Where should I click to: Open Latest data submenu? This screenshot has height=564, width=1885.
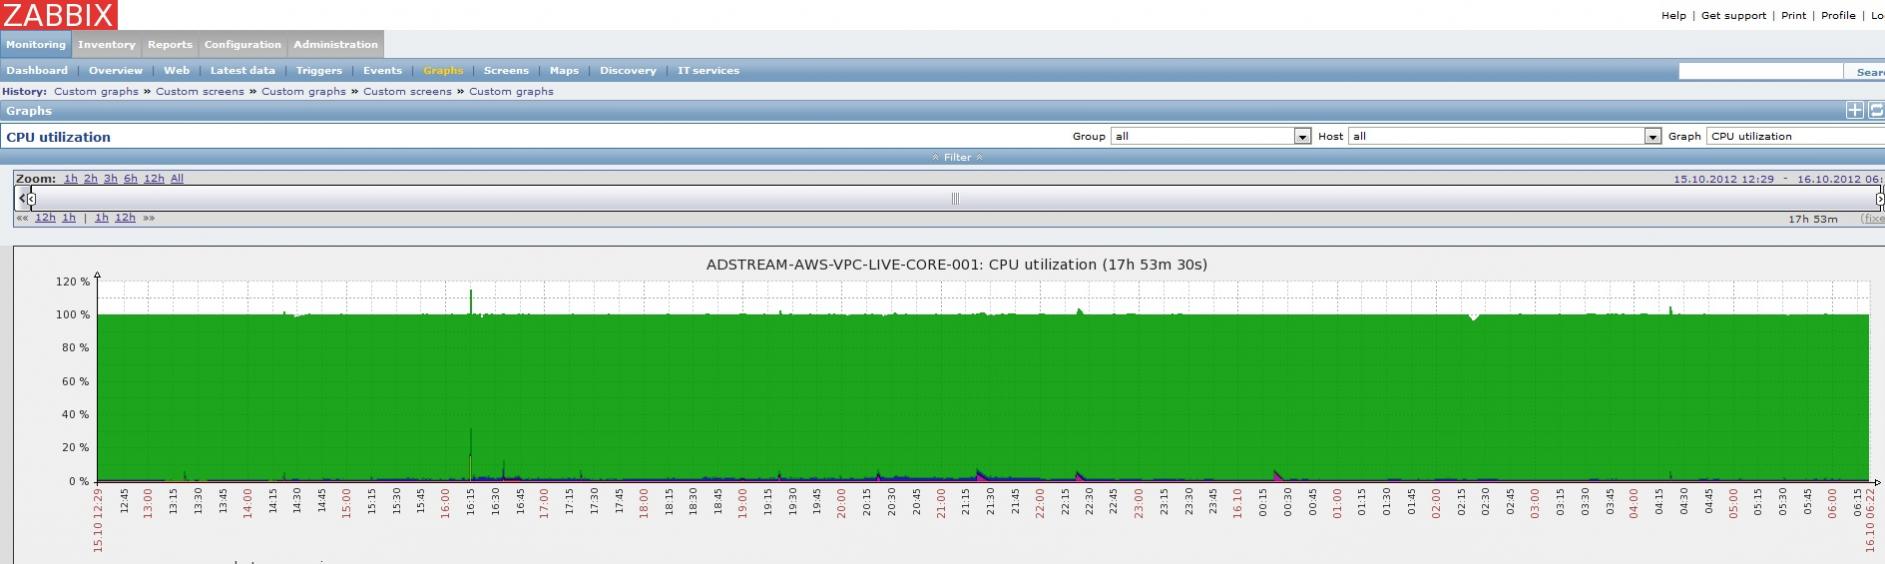[x=243, y=71]
